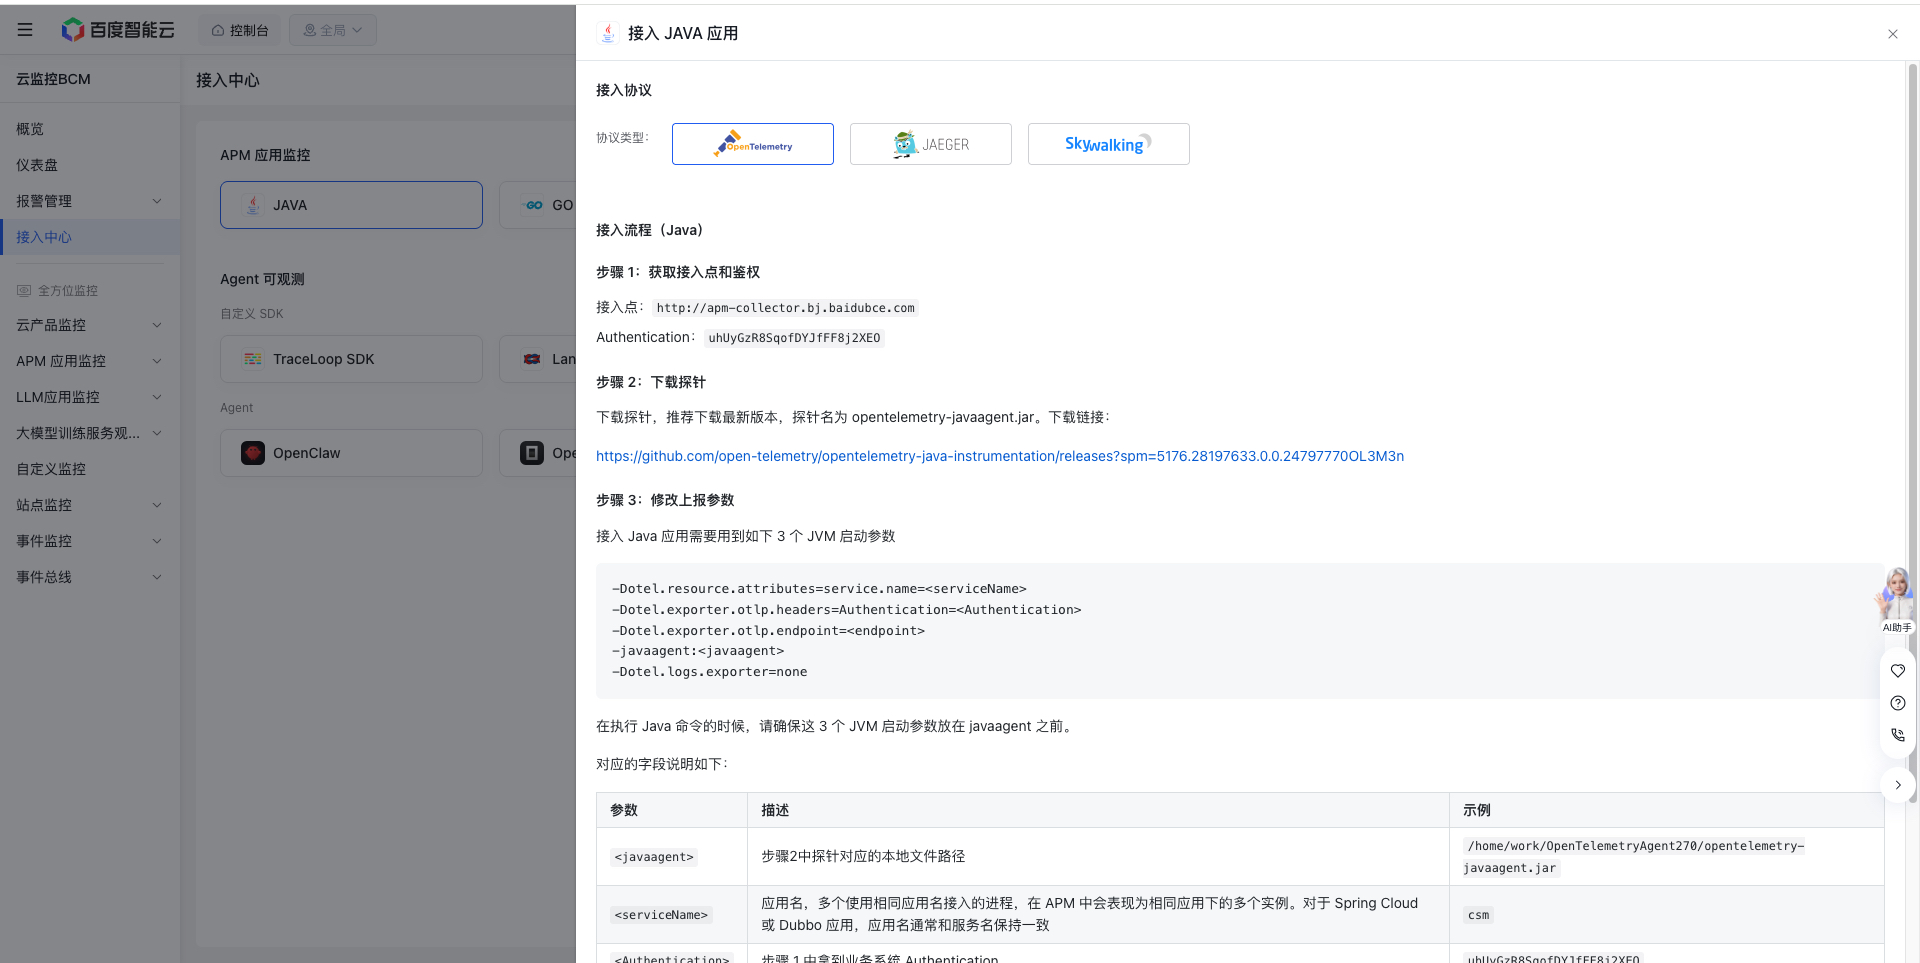Expand the 事件监控 sidebar menu
Viewport: 1920px width, 963px height.
coord(90,541)
